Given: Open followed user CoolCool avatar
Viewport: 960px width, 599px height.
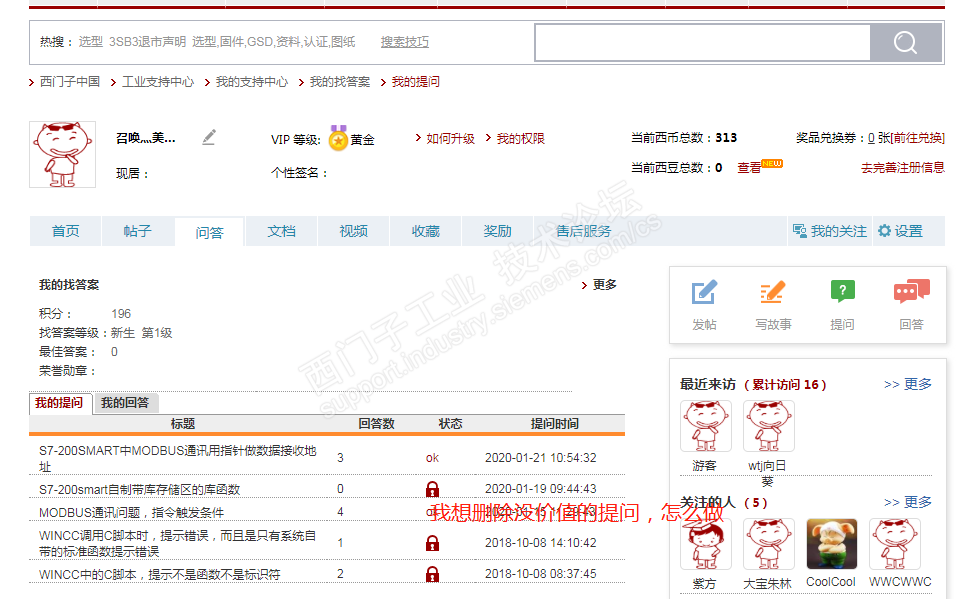Looking at the screenshot, I should (x=831, y=544).
